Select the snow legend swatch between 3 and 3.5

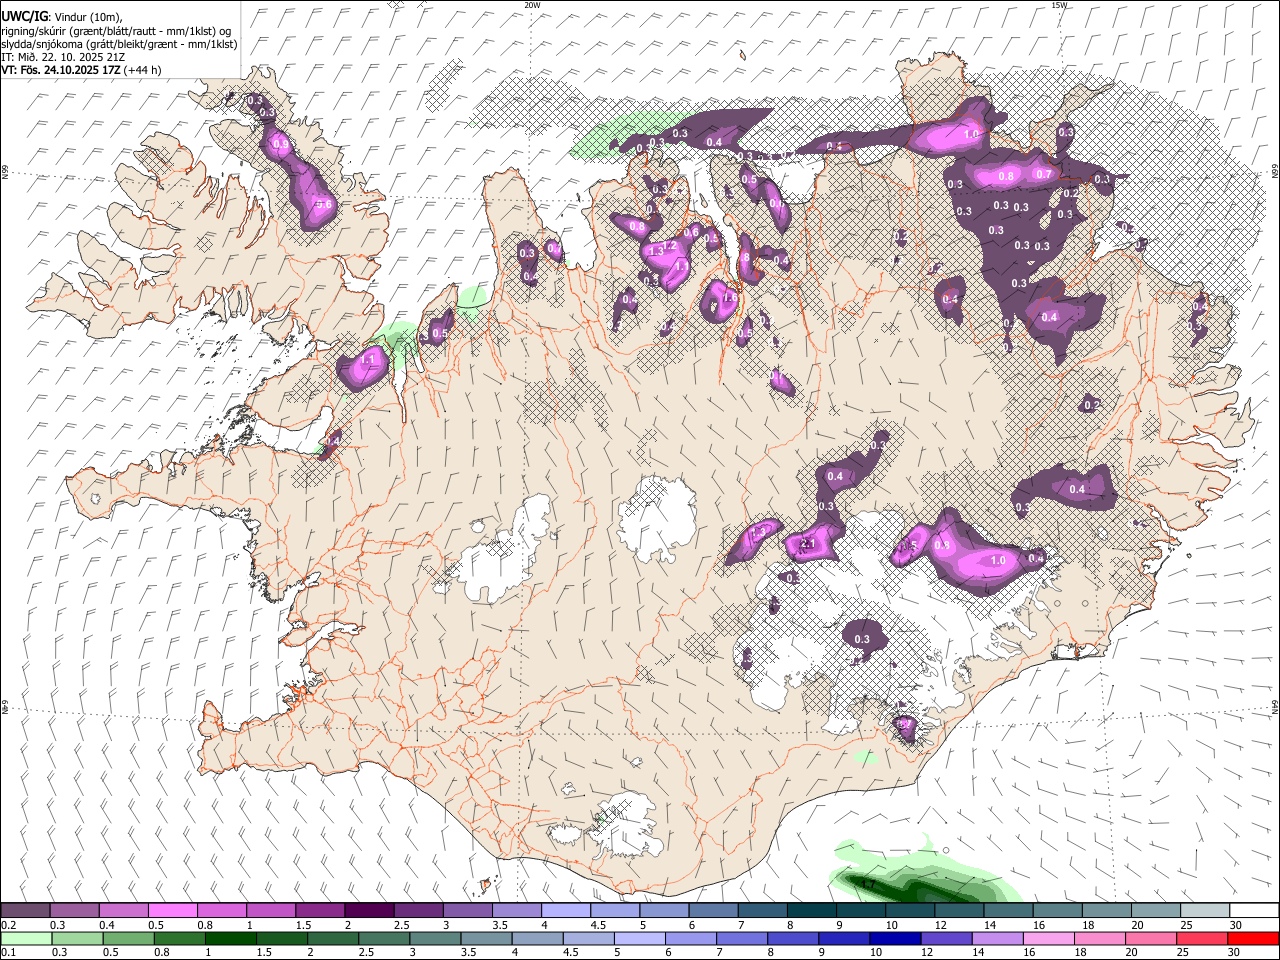click(x=467, y=911)
